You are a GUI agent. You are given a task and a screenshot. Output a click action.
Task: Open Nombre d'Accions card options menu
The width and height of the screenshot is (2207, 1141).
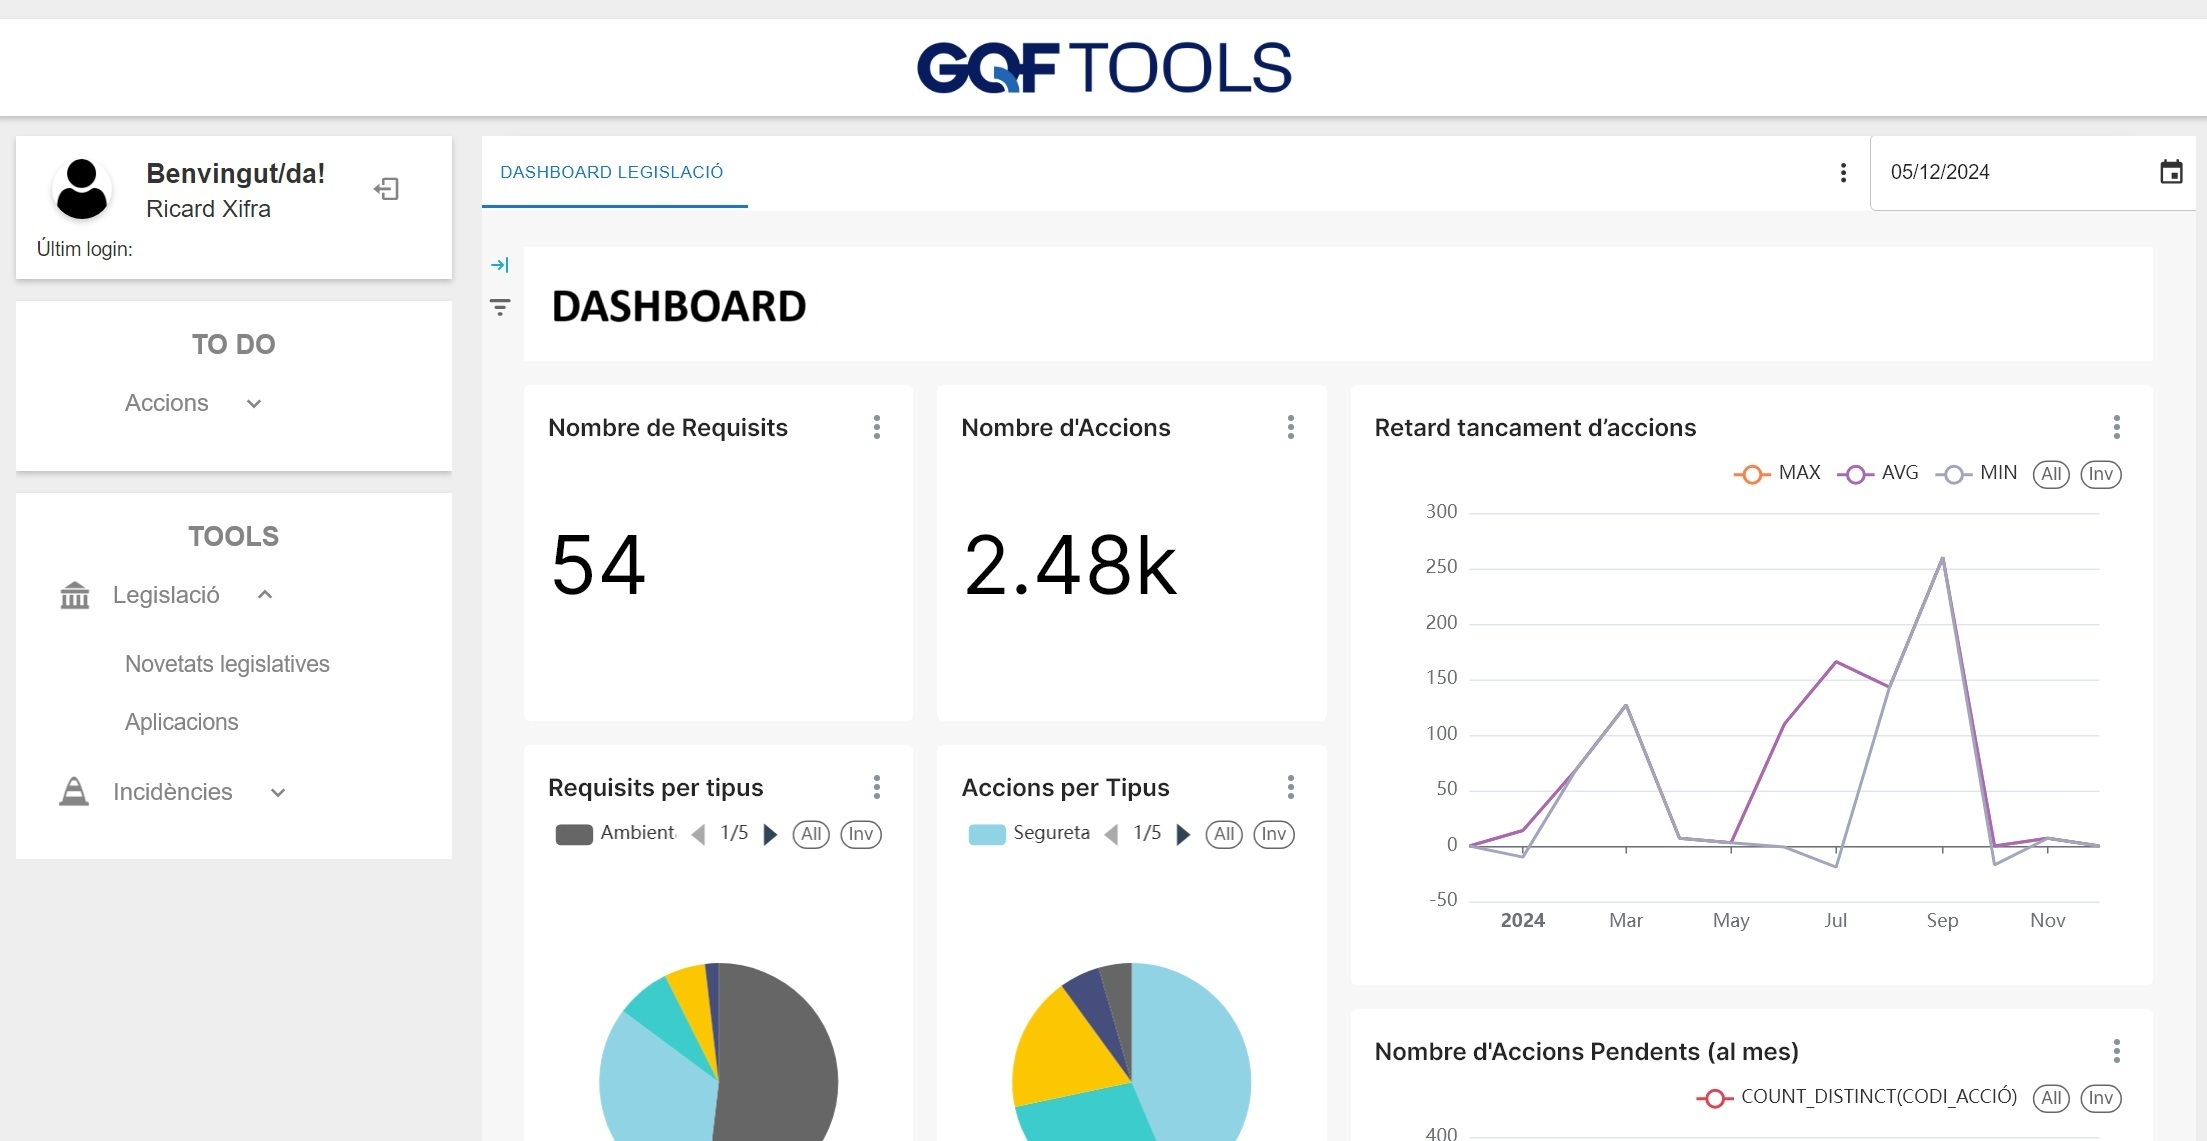point(1291,428)
